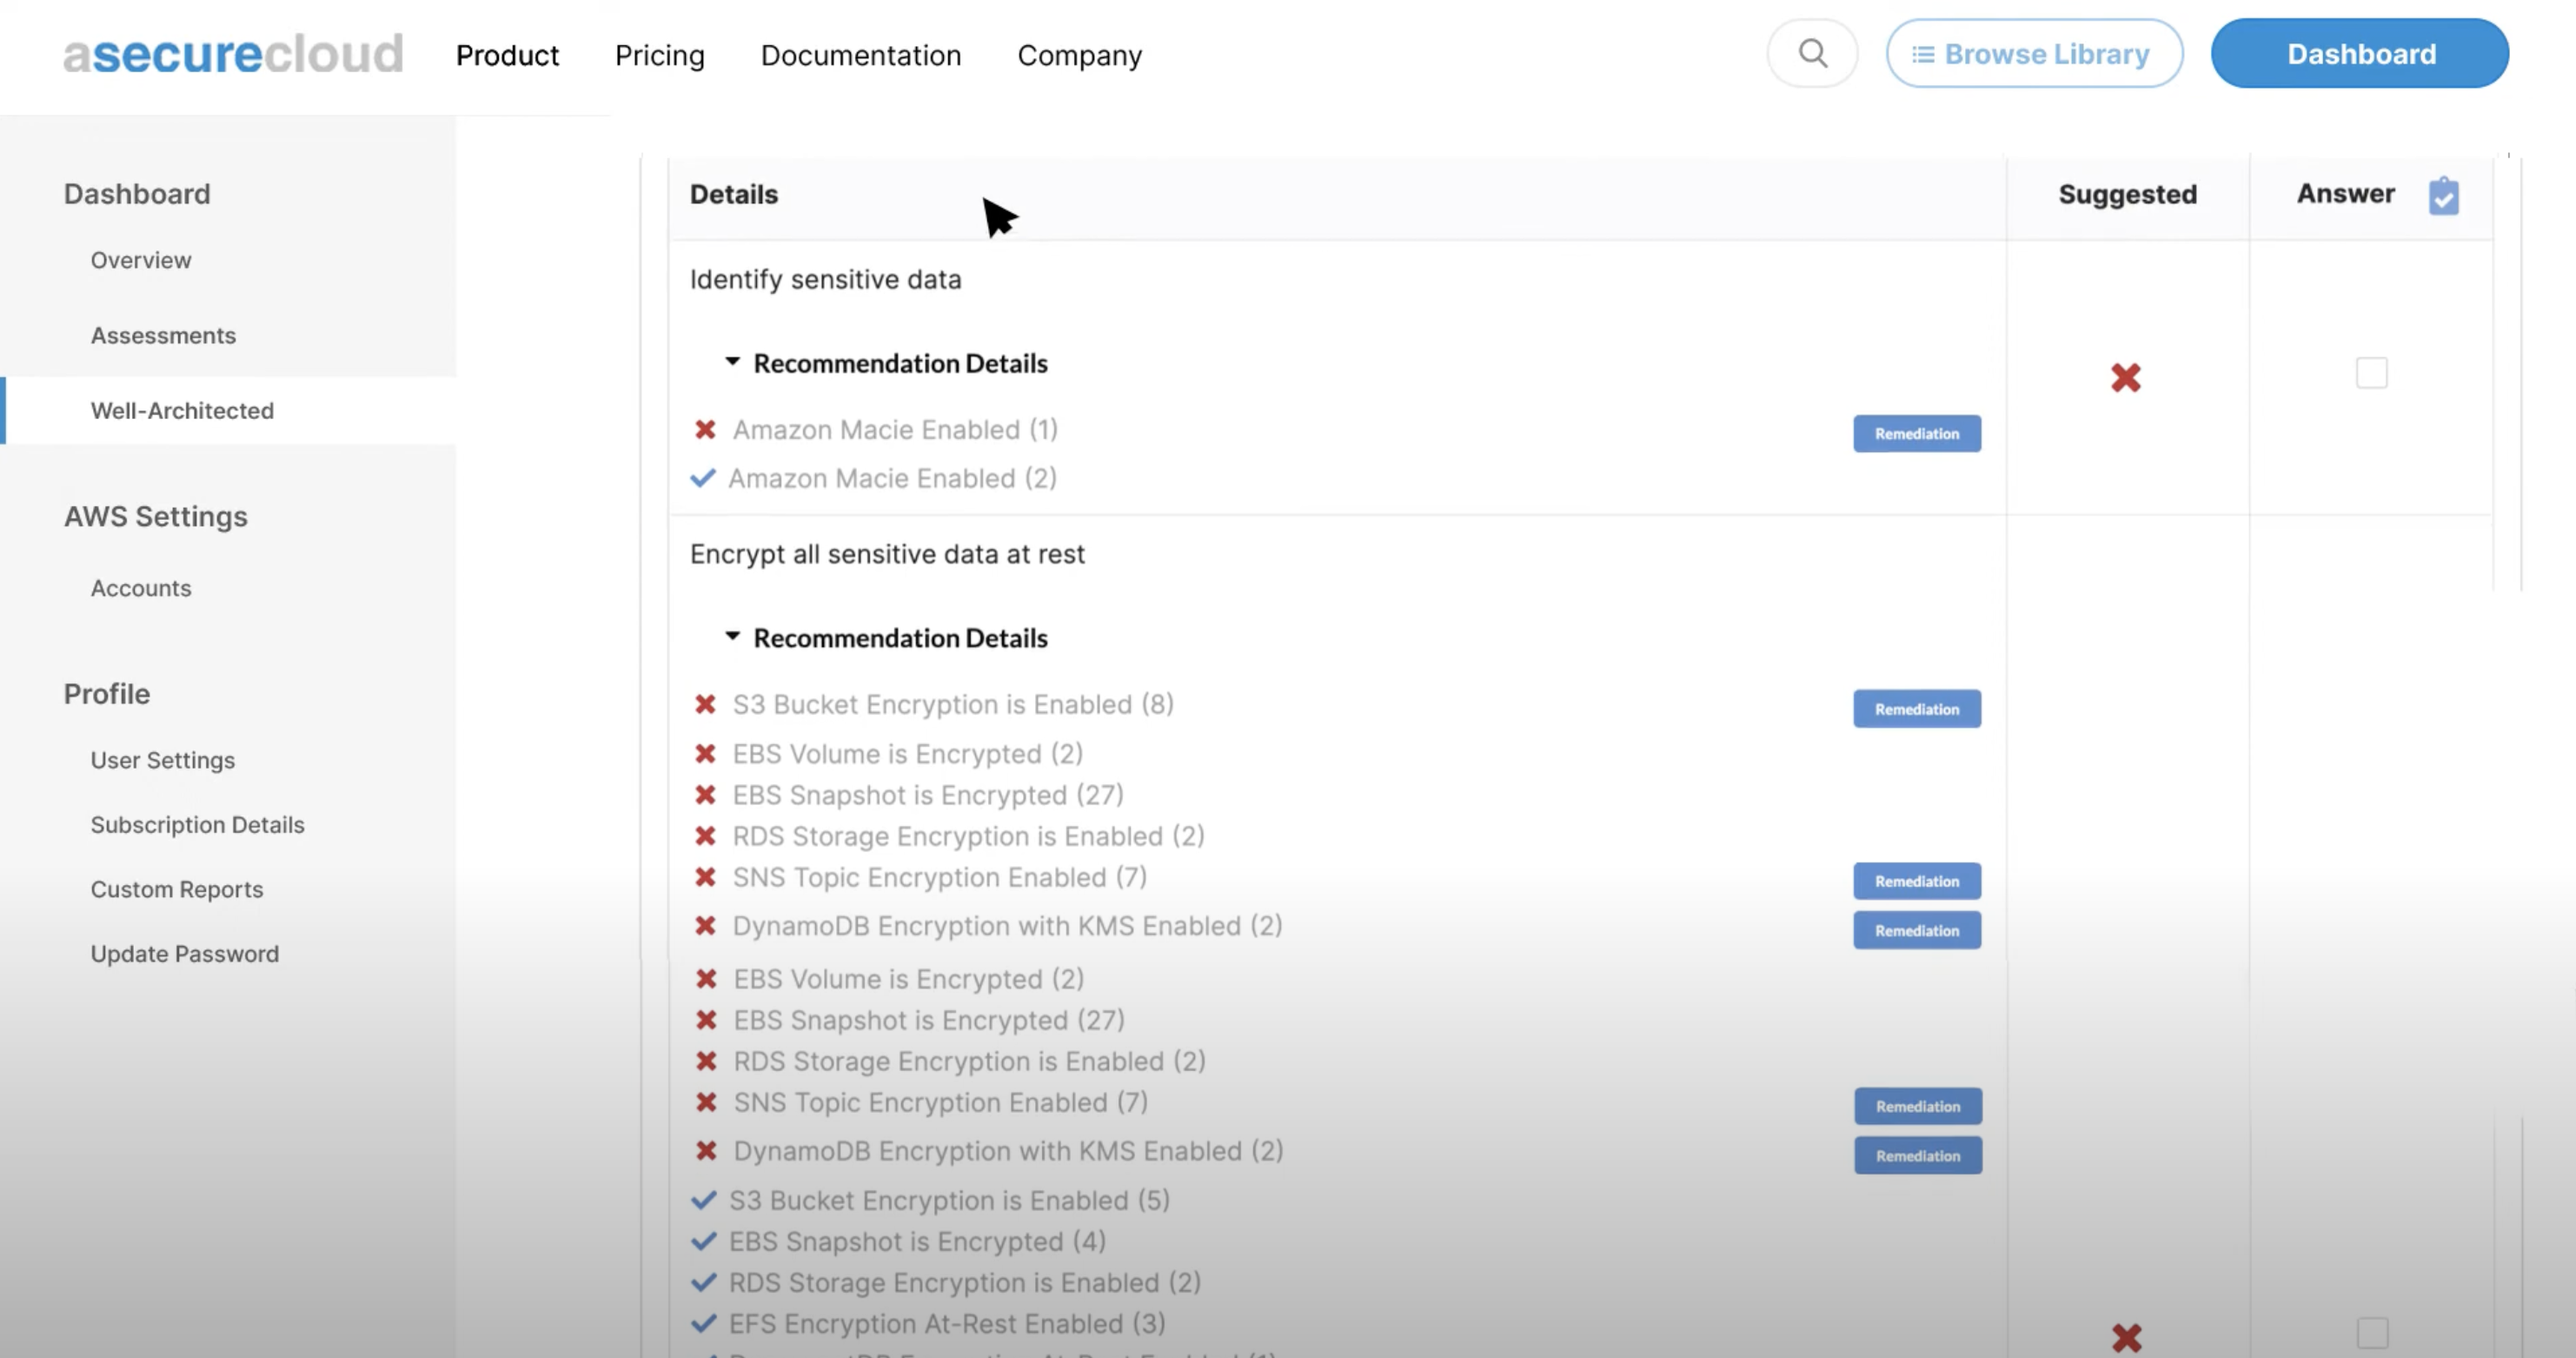Click the Profile sidebar heading
The width and height of the screenshot is (2576, 1358).
pos(106,693)
